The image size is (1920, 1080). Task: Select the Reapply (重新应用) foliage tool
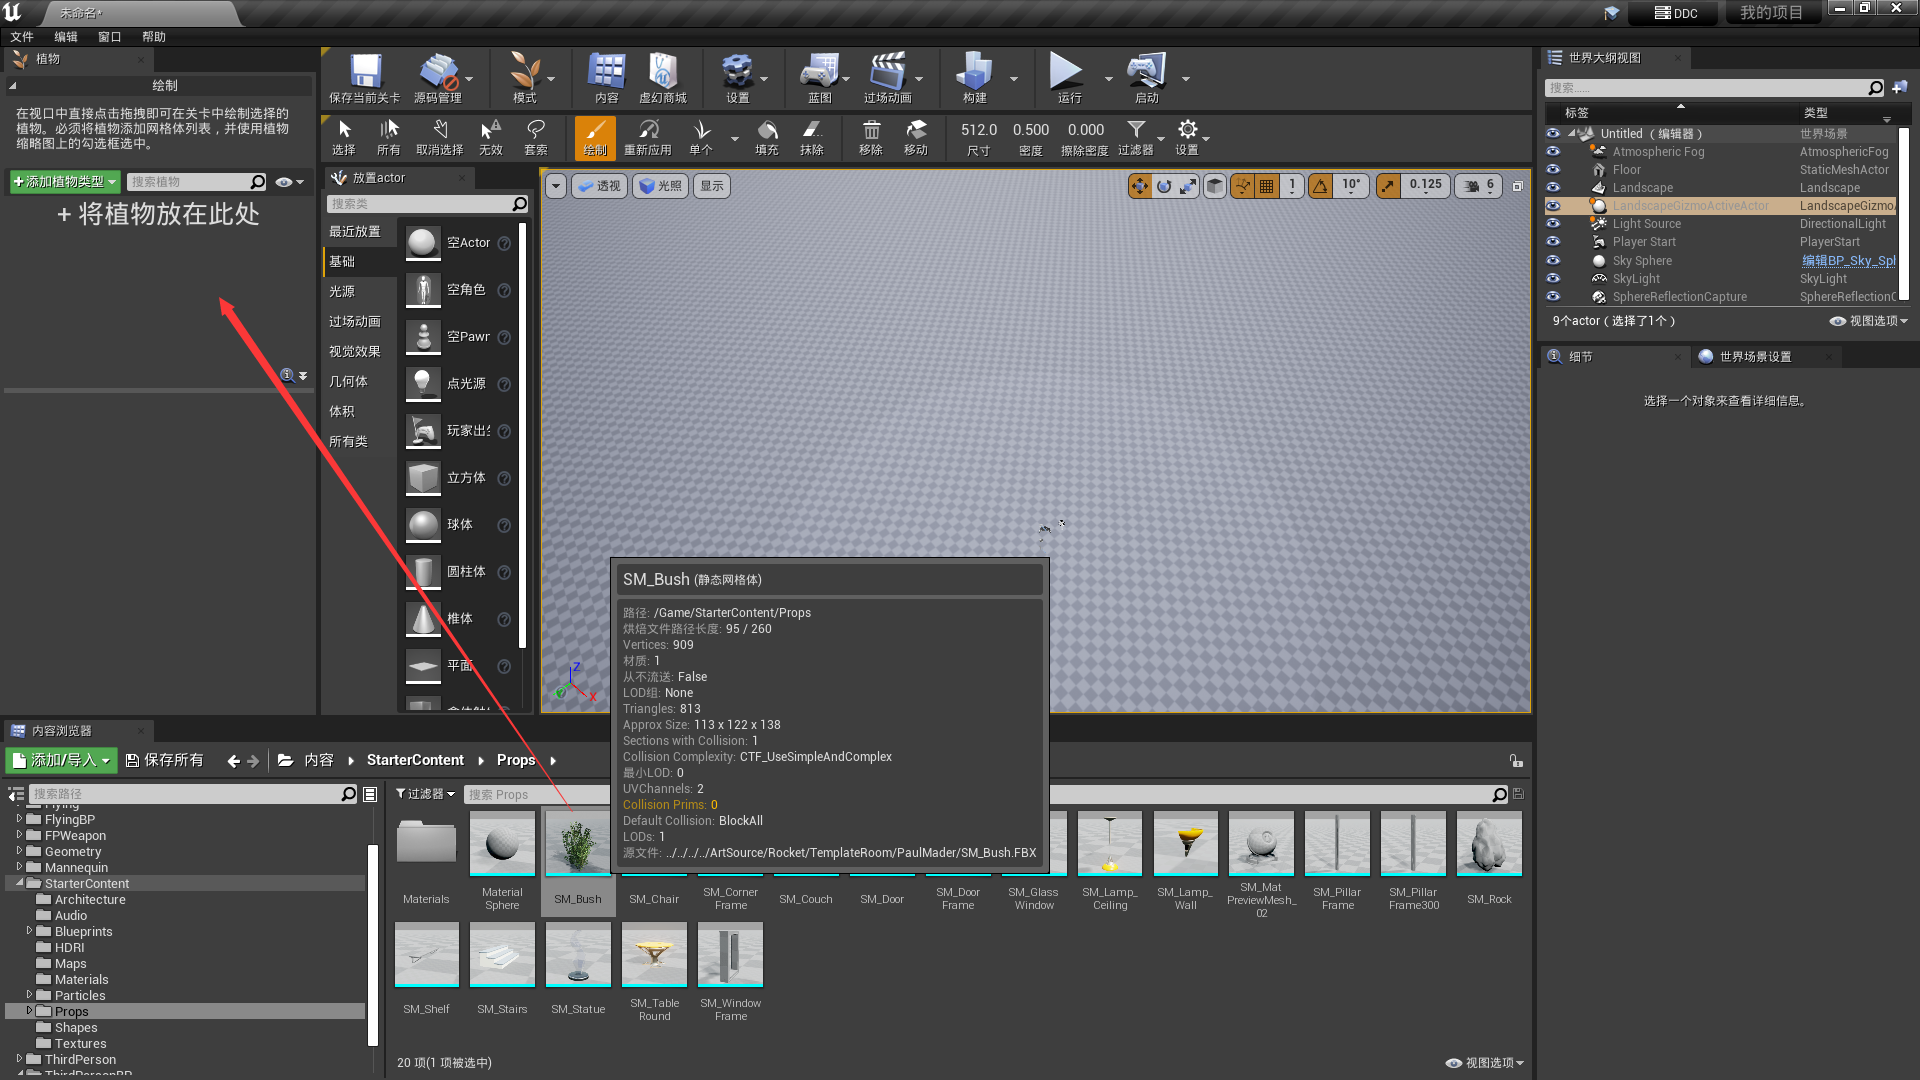pos(648,137)
